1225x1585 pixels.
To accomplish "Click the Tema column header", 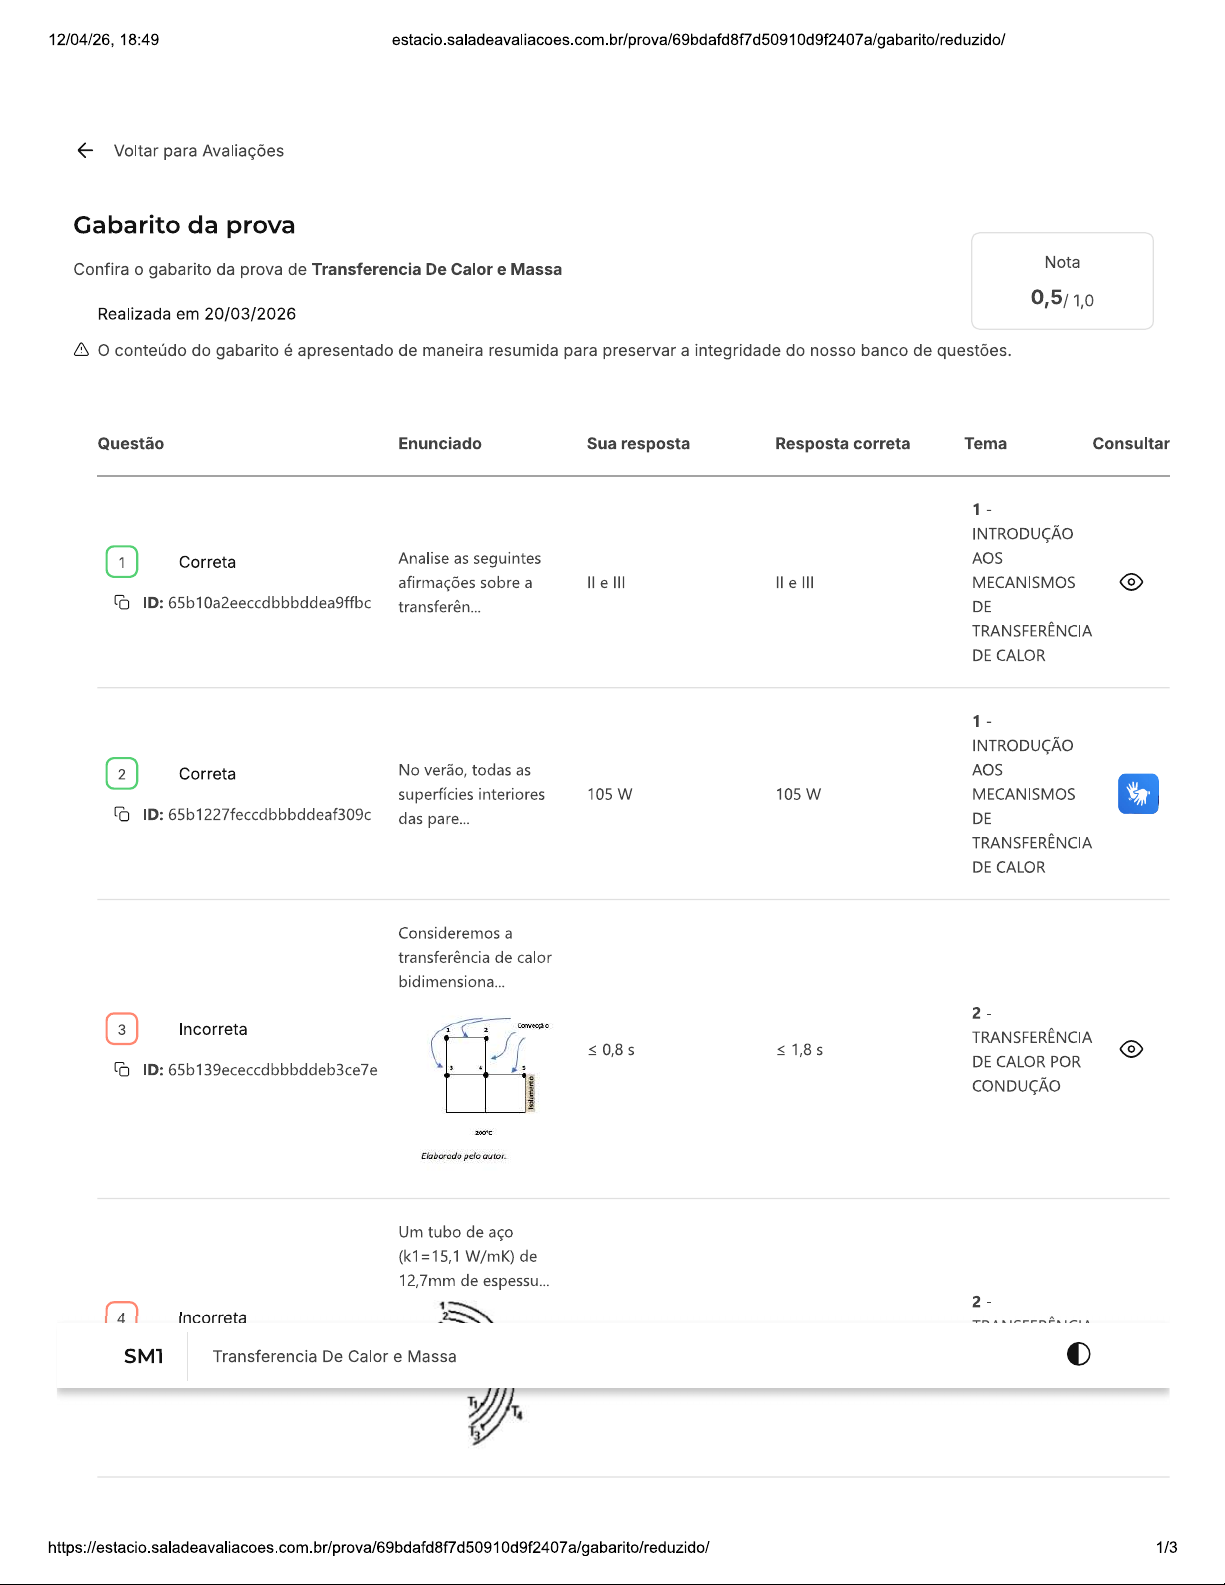I will click(x=985, y=444).
